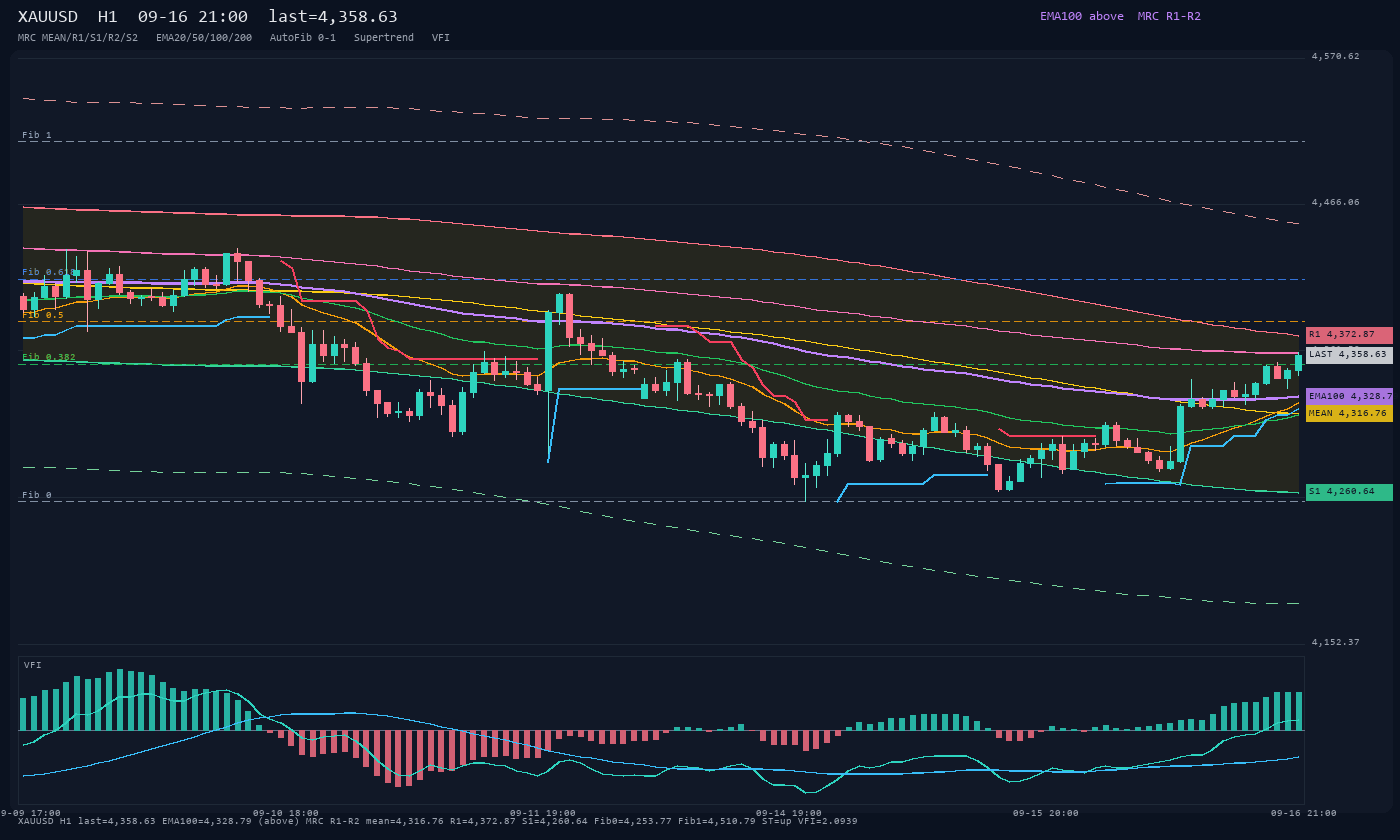The image size is (1400, 840).
Task: Click the 4,152.37 price axis label
Action: [1336, 642]
